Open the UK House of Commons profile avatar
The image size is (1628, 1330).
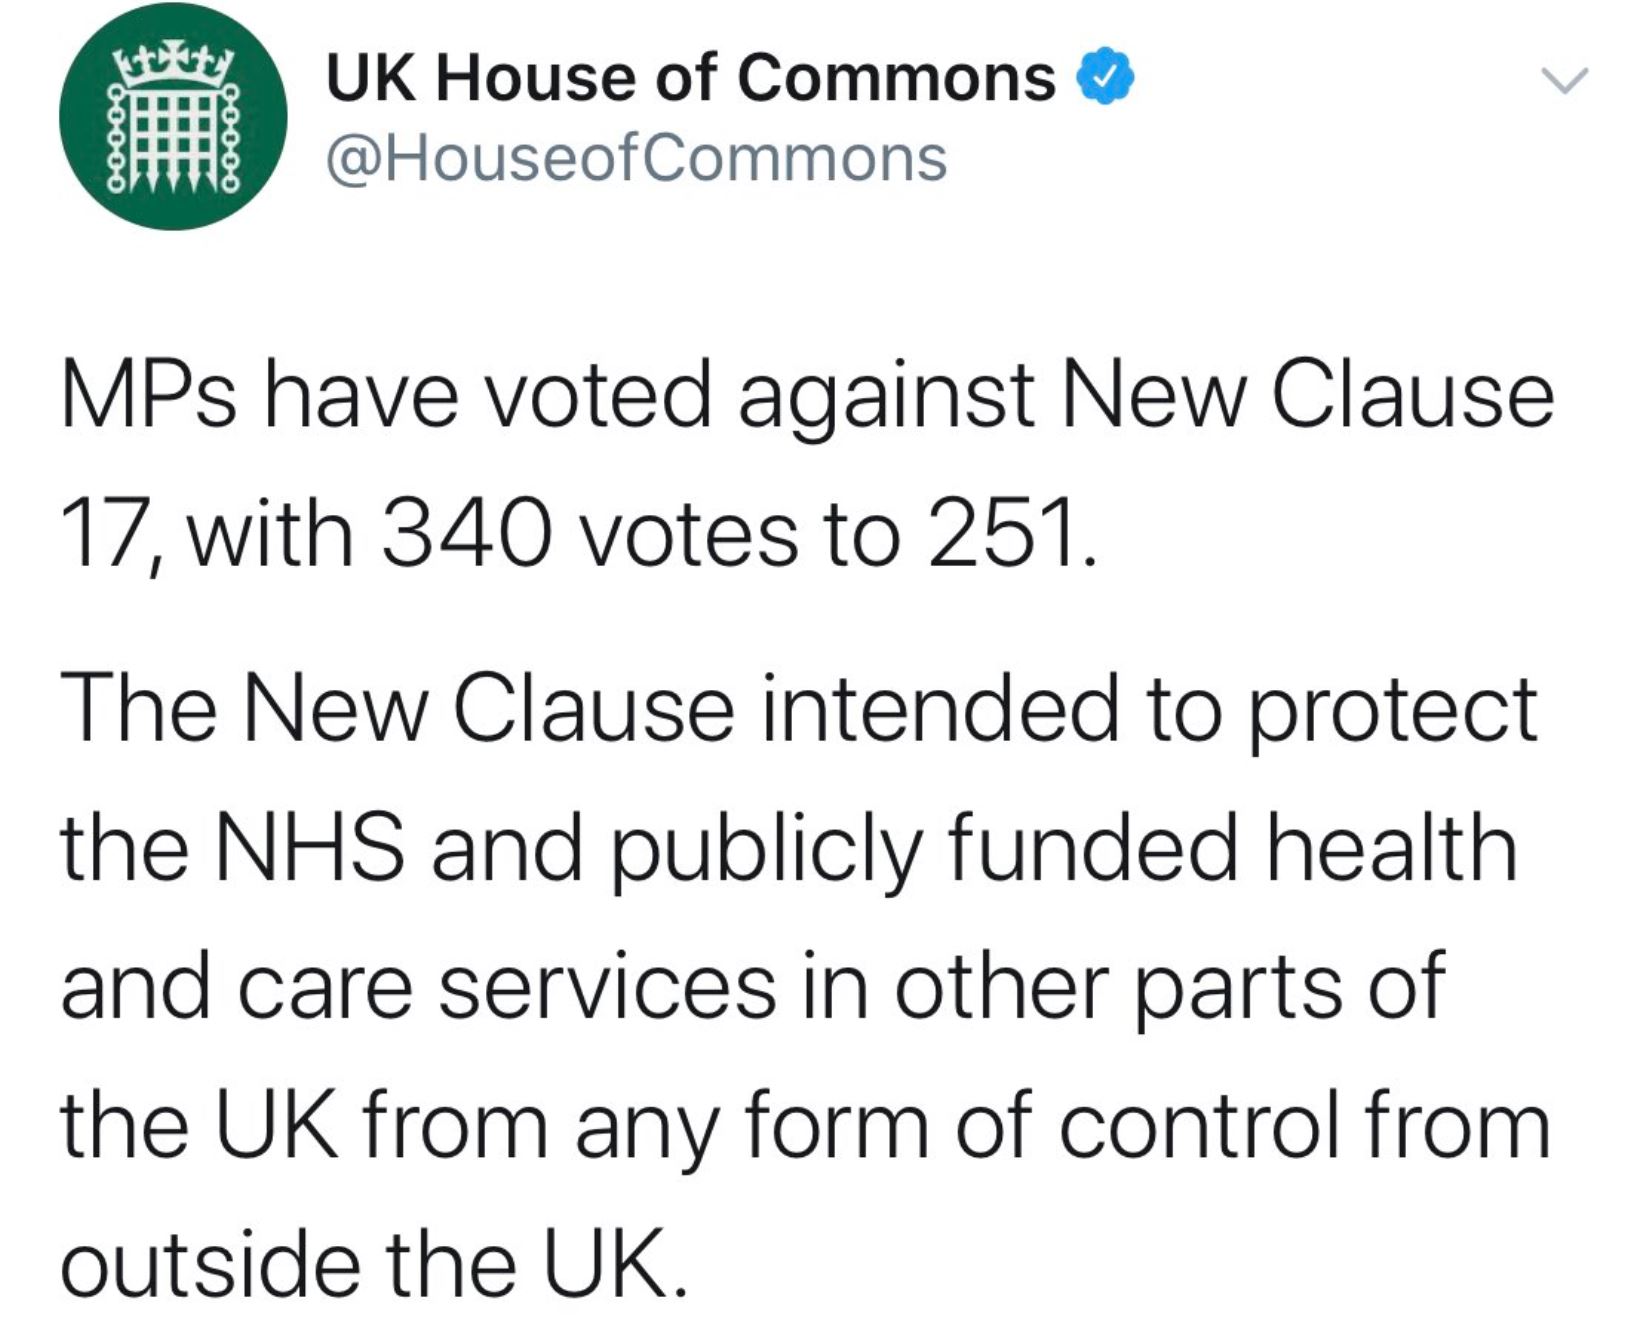173,116
